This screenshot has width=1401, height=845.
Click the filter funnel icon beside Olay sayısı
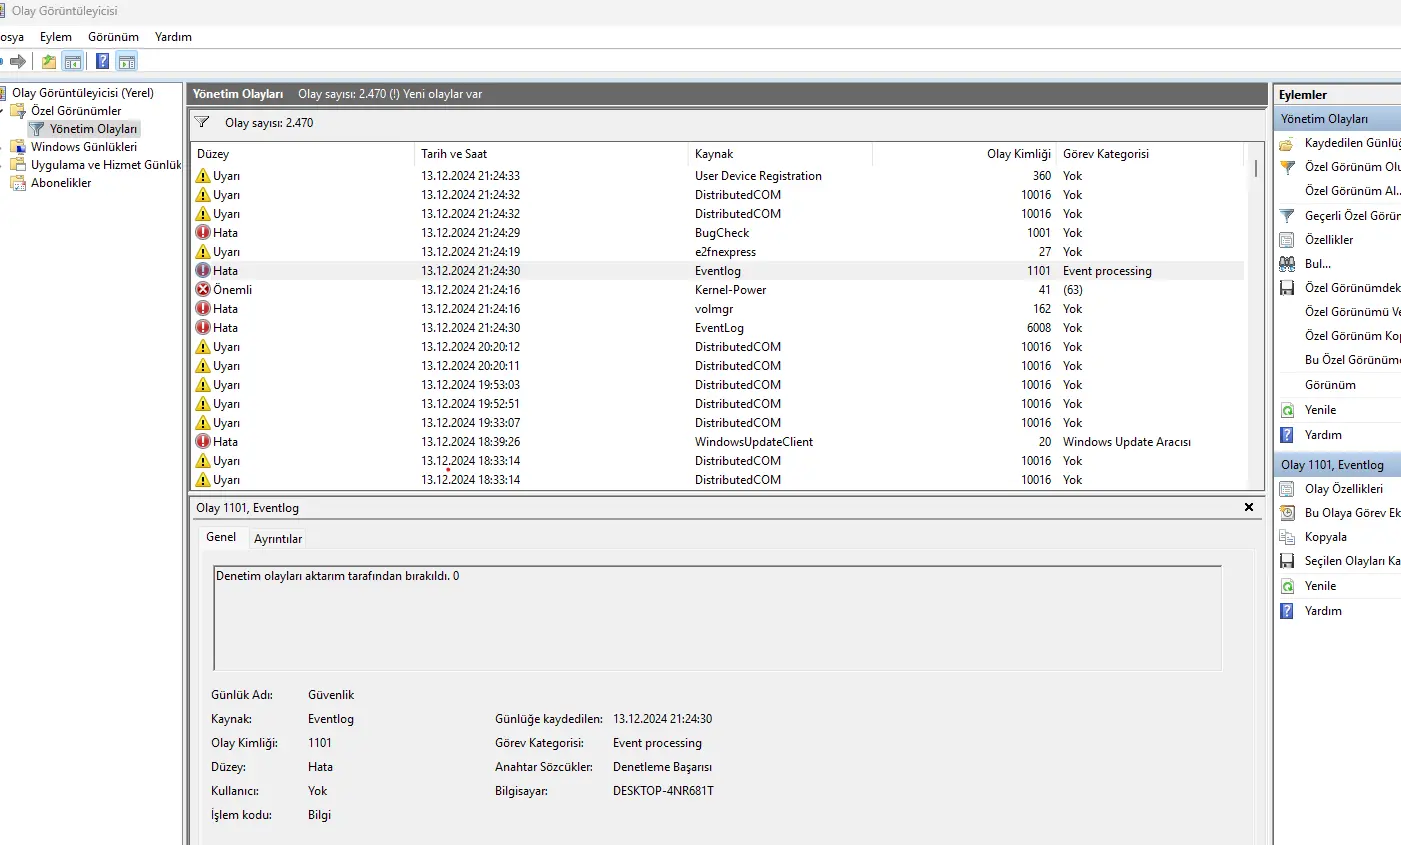point(202,123)
